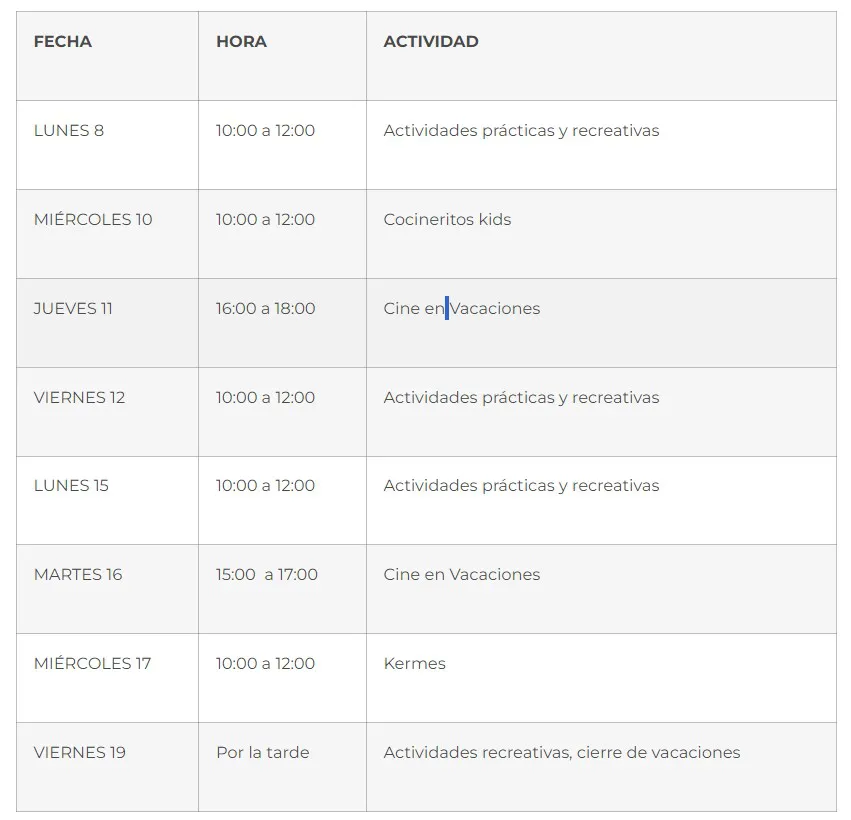851x820 pixels.
Task: Click the LUNES 8 row's activity text
Action: [x=521, y=131]
